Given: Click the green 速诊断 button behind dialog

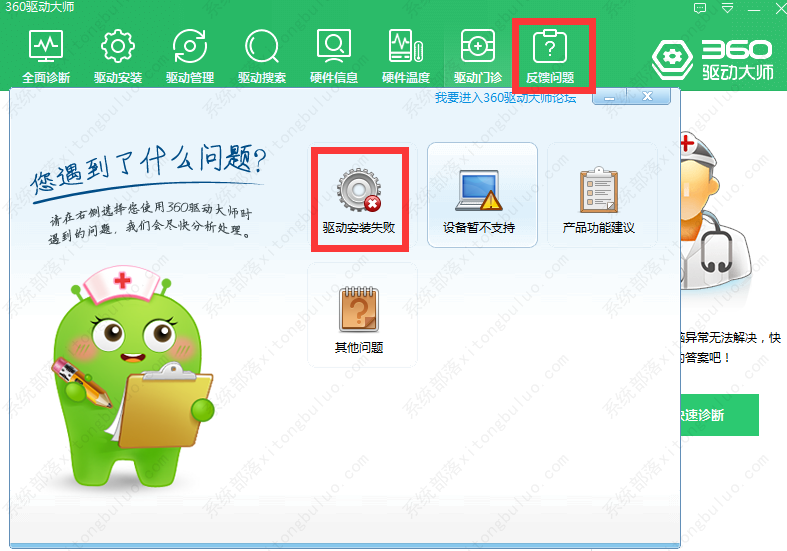Looking at the screenshot, I should [x=720, y=415].
